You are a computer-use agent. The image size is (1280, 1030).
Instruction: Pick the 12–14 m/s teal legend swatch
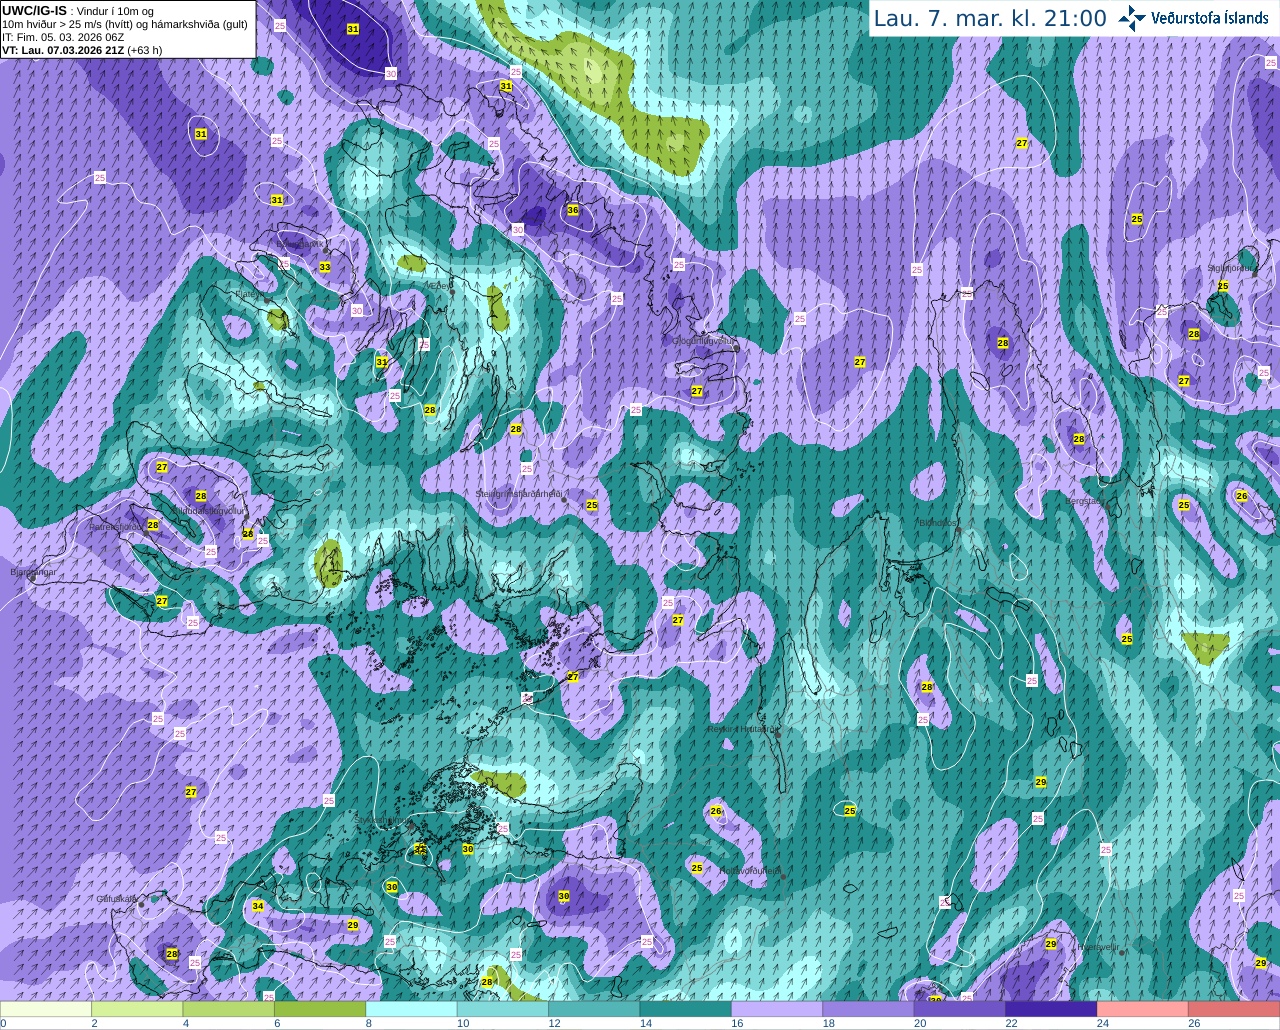[595, 1009]
